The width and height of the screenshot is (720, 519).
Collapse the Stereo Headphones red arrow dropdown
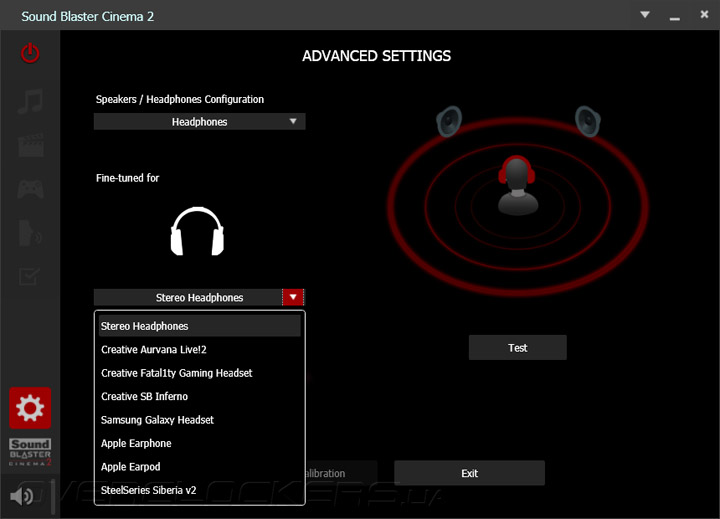pos(293,297)
